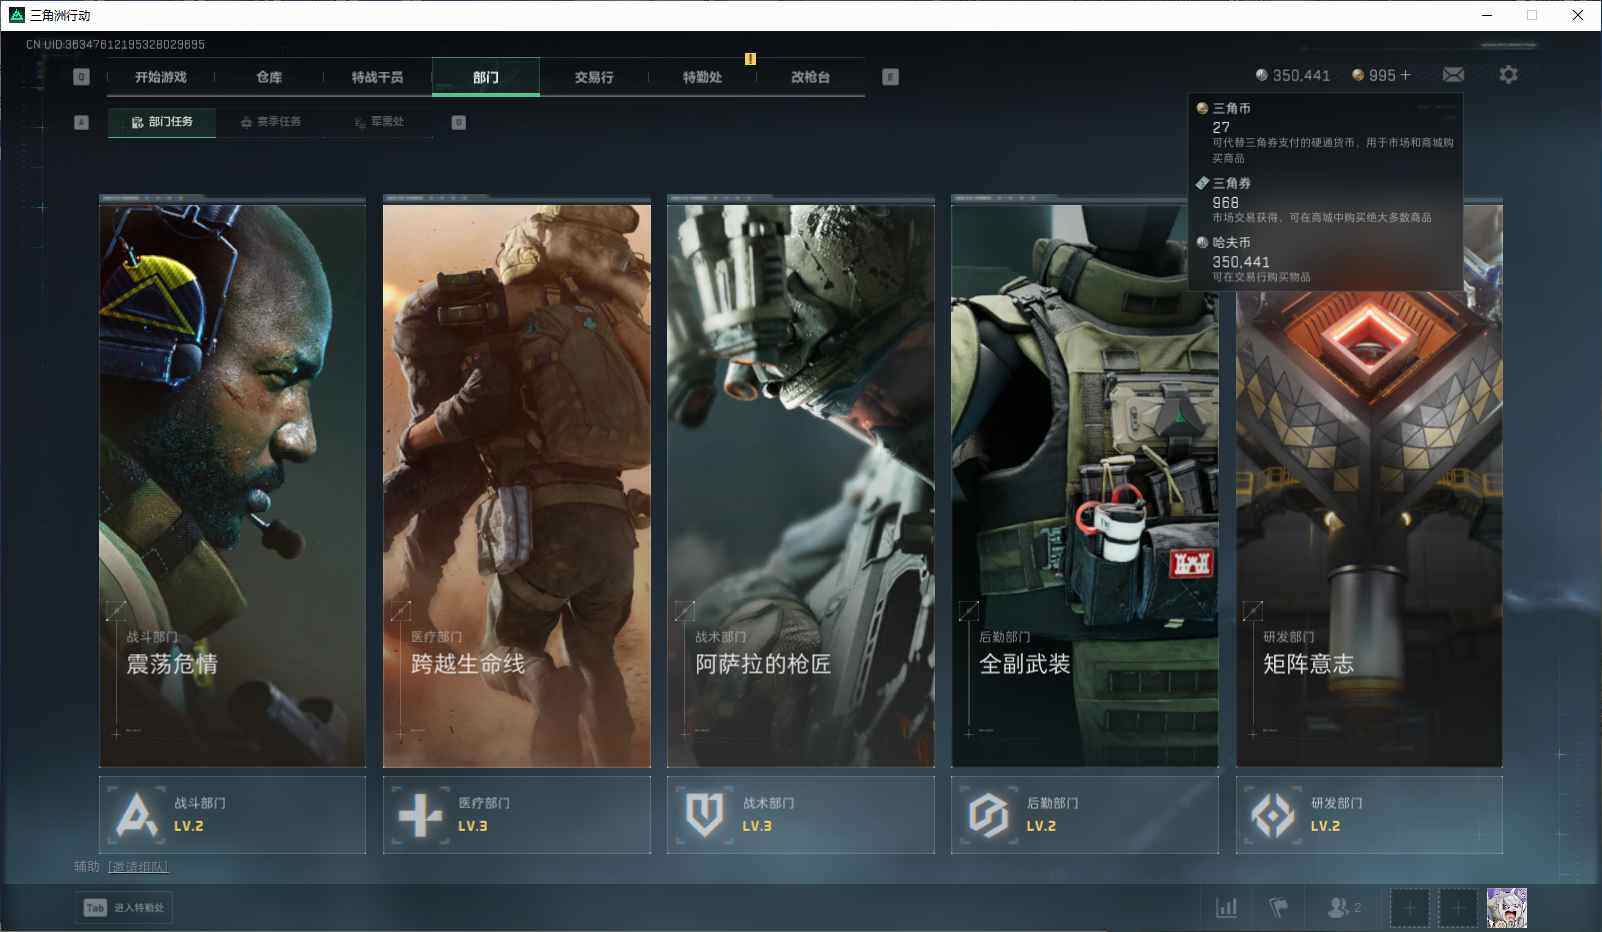Go to the 交易行 tab
Image resolution: width=1602 pixels, height=932 pixels.
(594, 77)
